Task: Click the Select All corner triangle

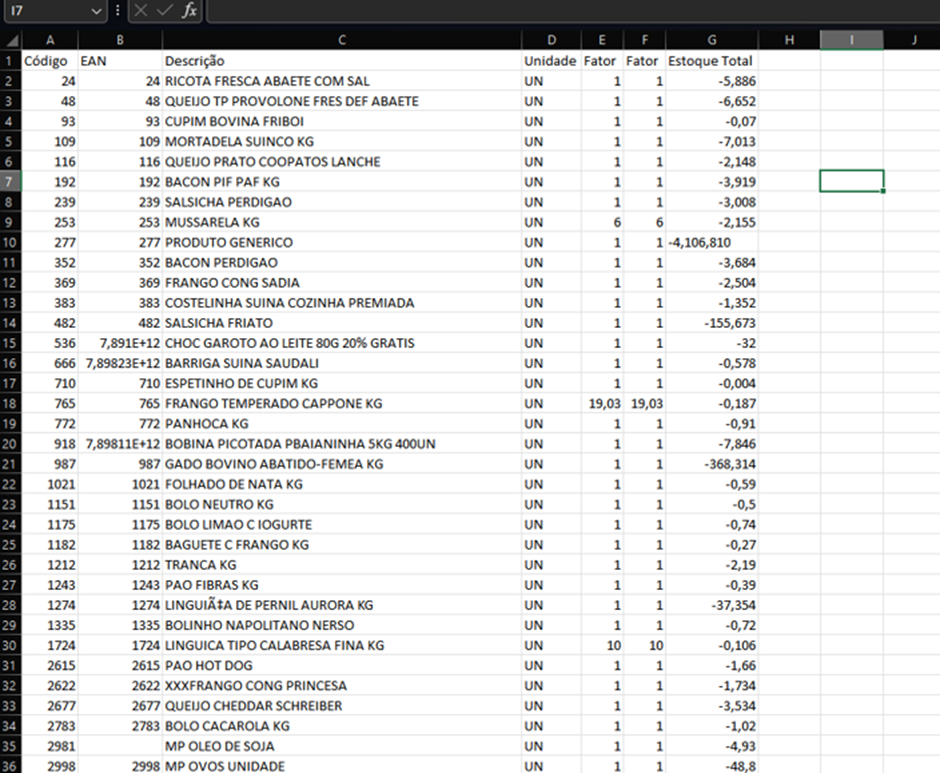Action: click(x=11, y=40)
